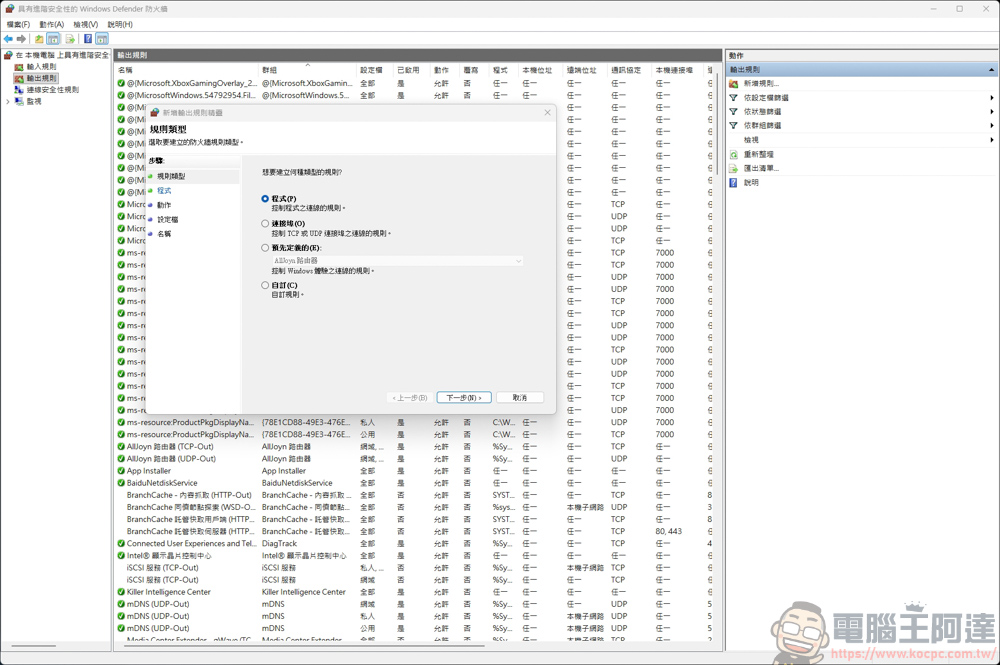Click the green check icon of AllJoyn 路由器 (TCP-Out)
1000x665 pixels.
coord(121,446)
